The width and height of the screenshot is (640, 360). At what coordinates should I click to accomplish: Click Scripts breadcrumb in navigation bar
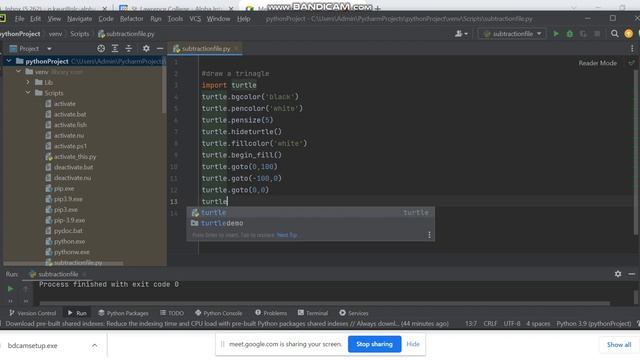click(80, 34)
